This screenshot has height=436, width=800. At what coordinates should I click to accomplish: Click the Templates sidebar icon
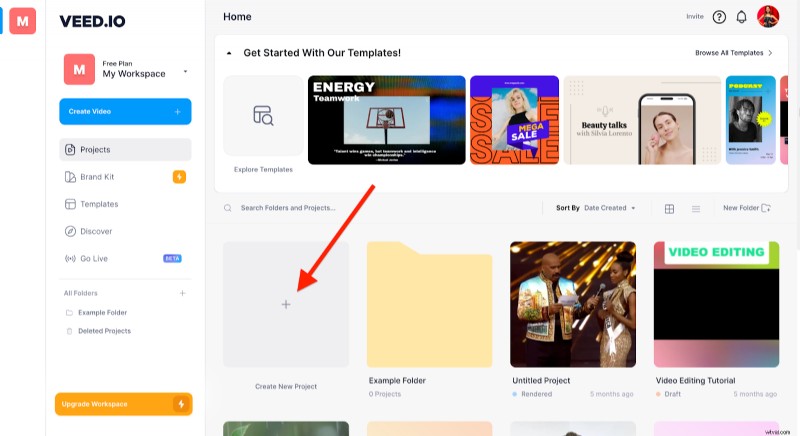[70, 204]
